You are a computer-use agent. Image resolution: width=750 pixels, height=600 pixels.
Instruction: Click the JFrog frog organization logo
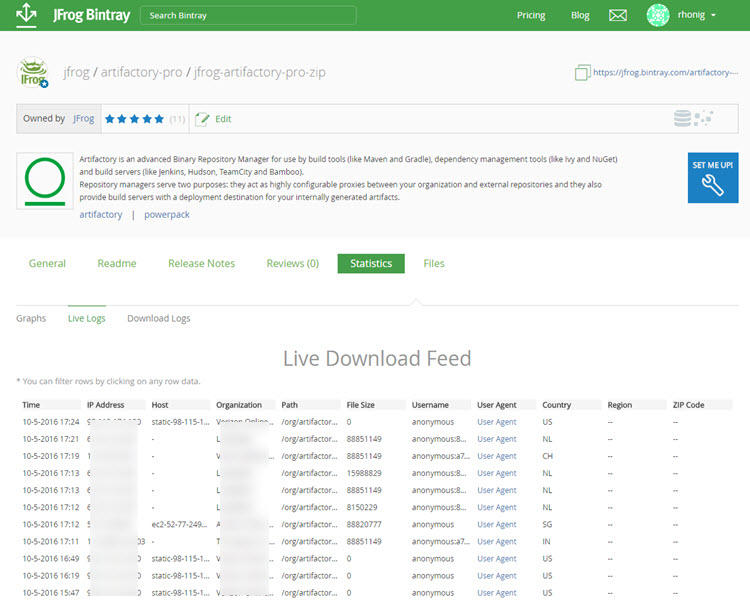click(x=34, y=73)
